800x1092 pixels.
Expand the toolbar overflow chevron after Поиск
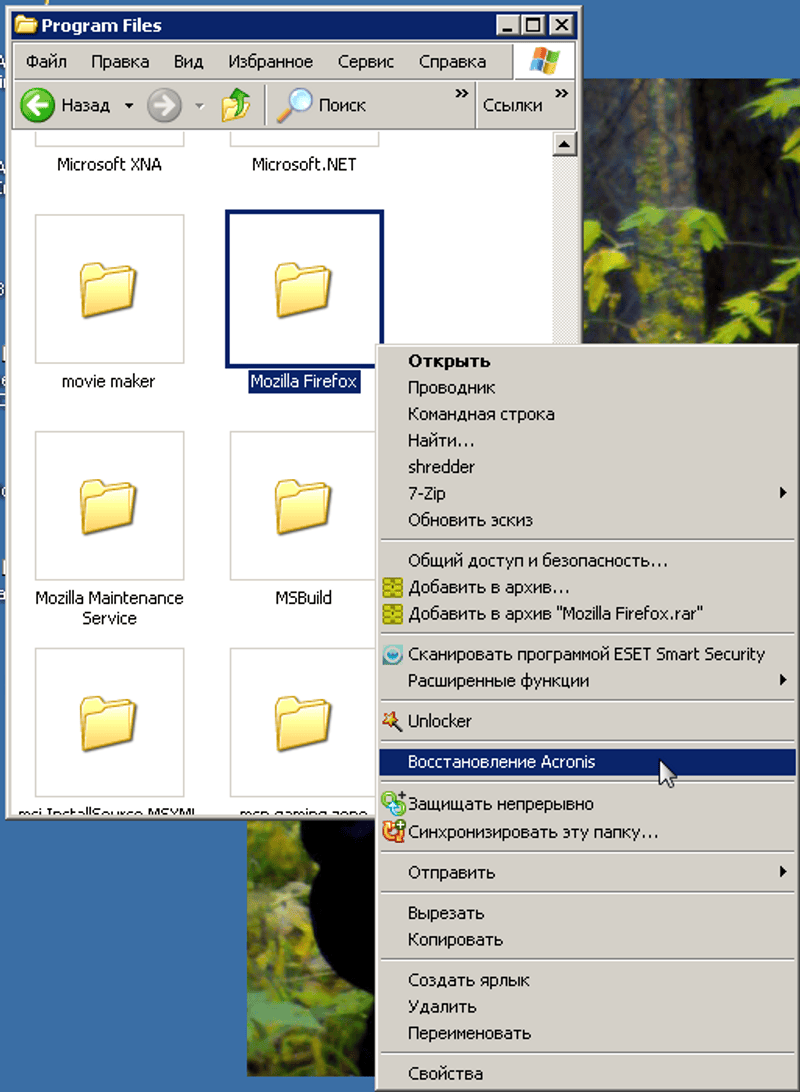462,93
